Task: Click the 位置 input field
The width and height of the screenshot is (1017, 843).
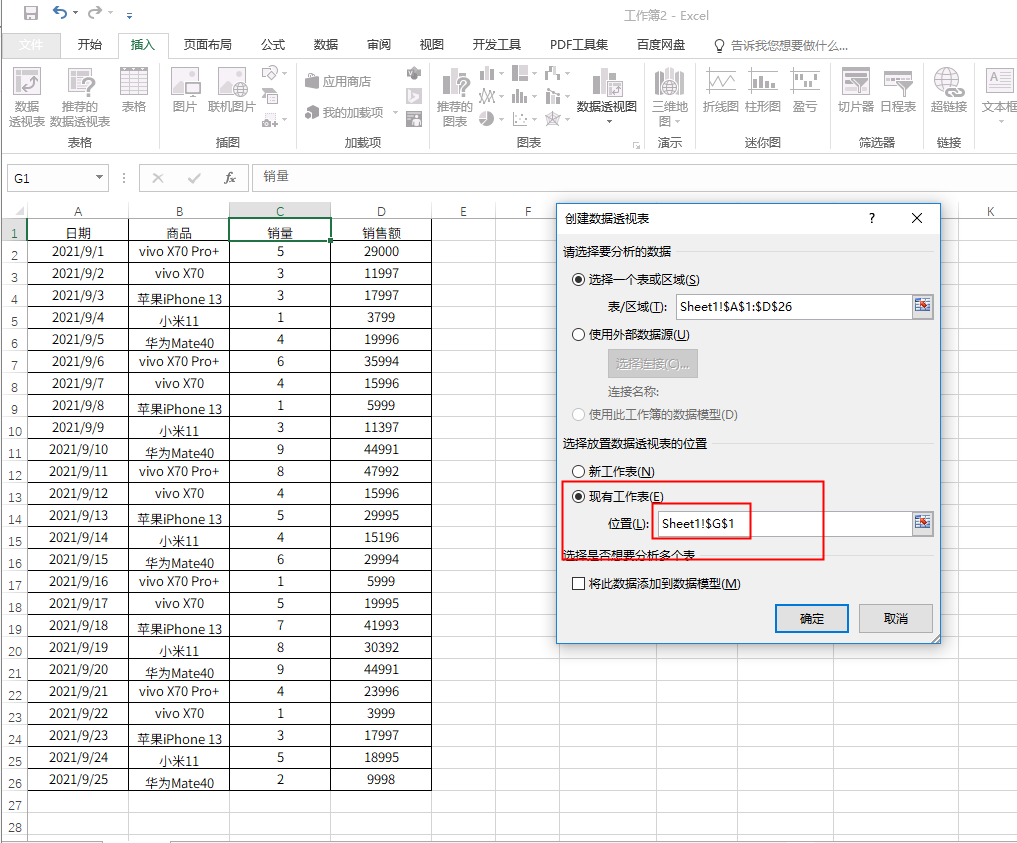Action: [x=785, y=523]
